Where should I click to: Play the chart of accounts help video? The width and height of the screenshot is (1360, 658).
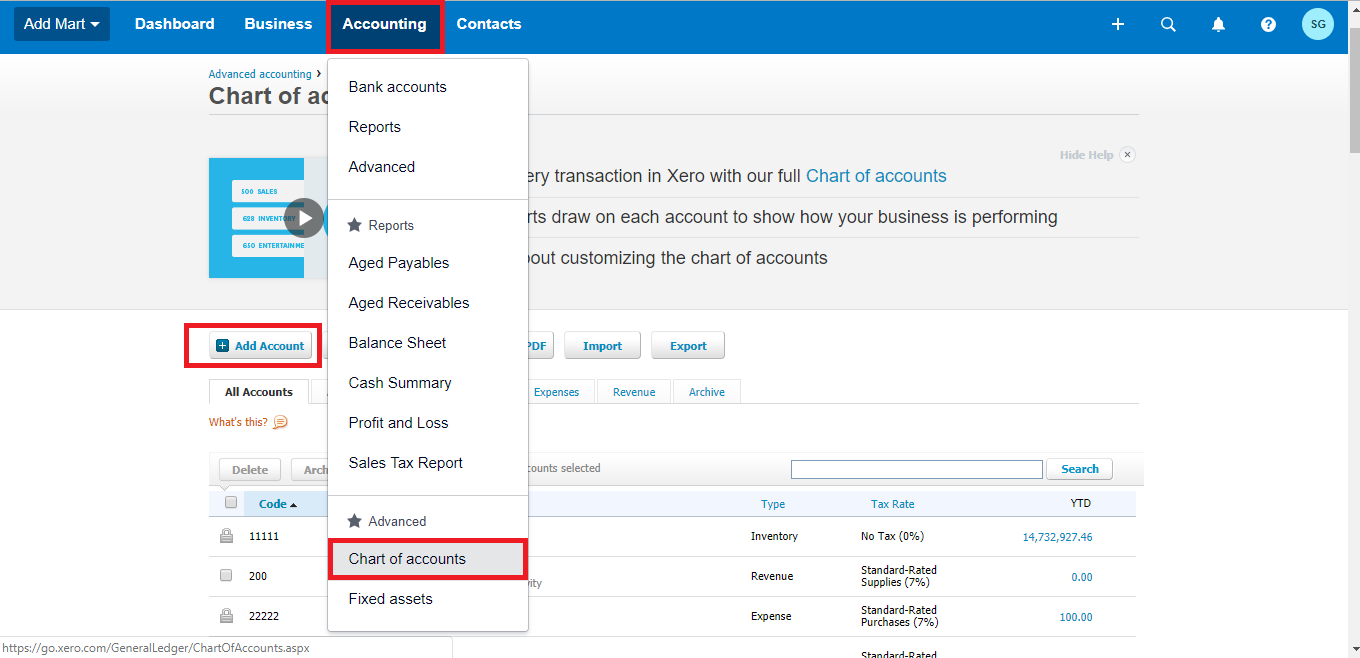(x=304, y=218)
